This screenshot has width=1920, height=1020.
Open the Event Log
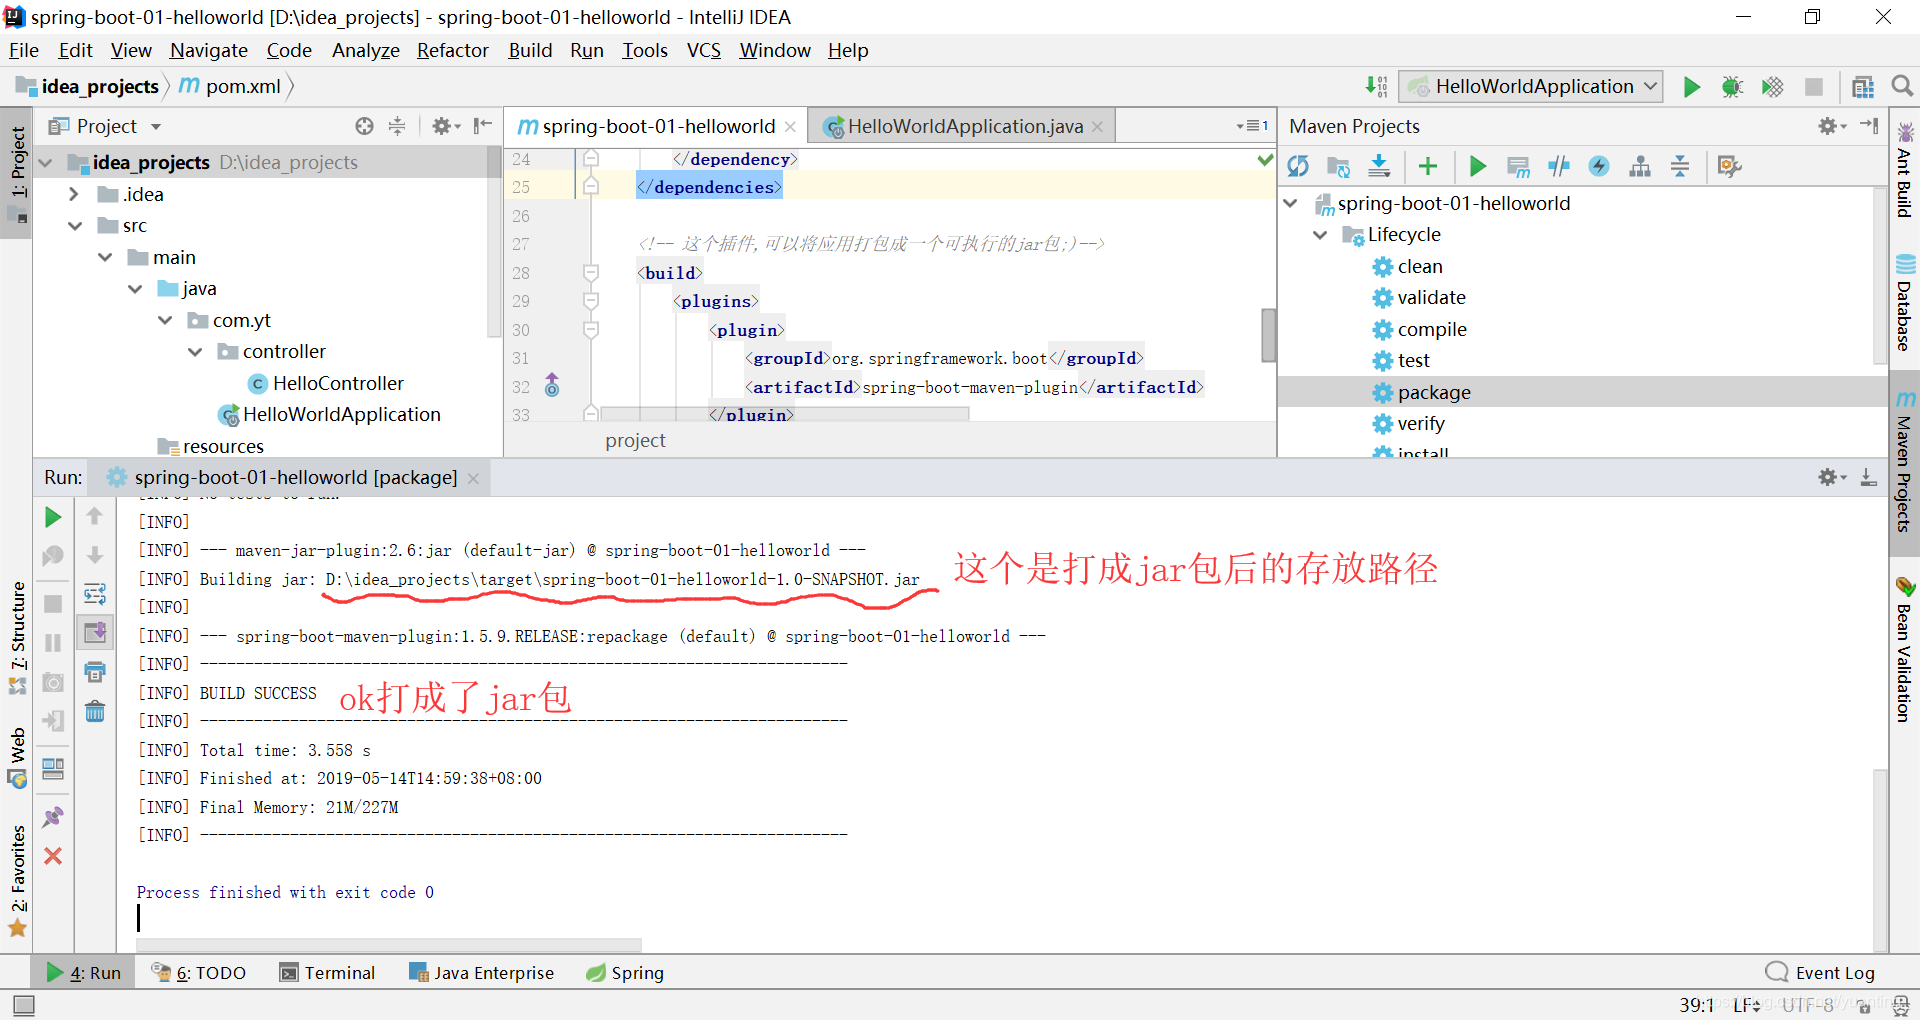point(1820,973)
